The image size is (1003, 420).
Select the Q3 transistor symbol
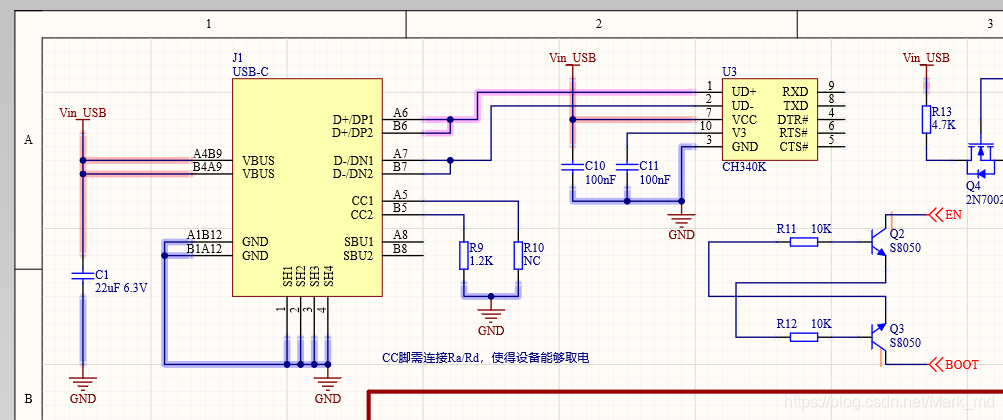pyautogui.click(x=879, y=337)
